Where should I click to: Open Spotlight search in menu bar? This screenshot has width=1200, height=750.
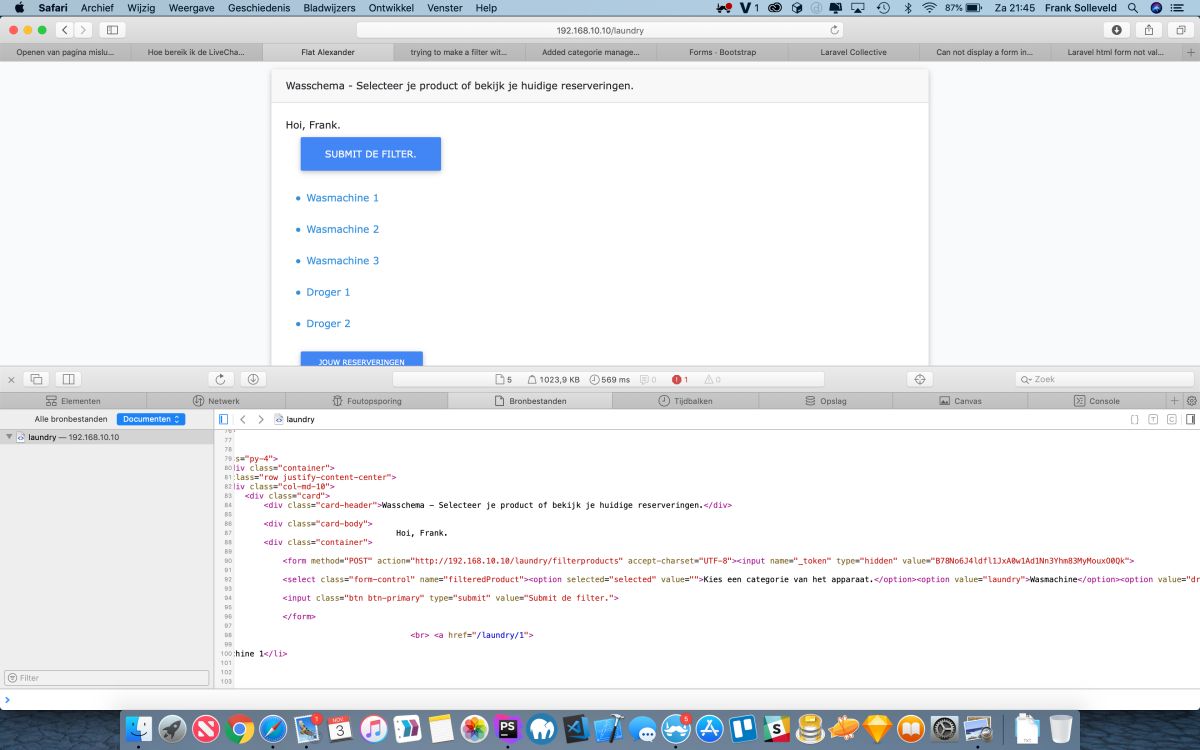tap(1133, 7)
